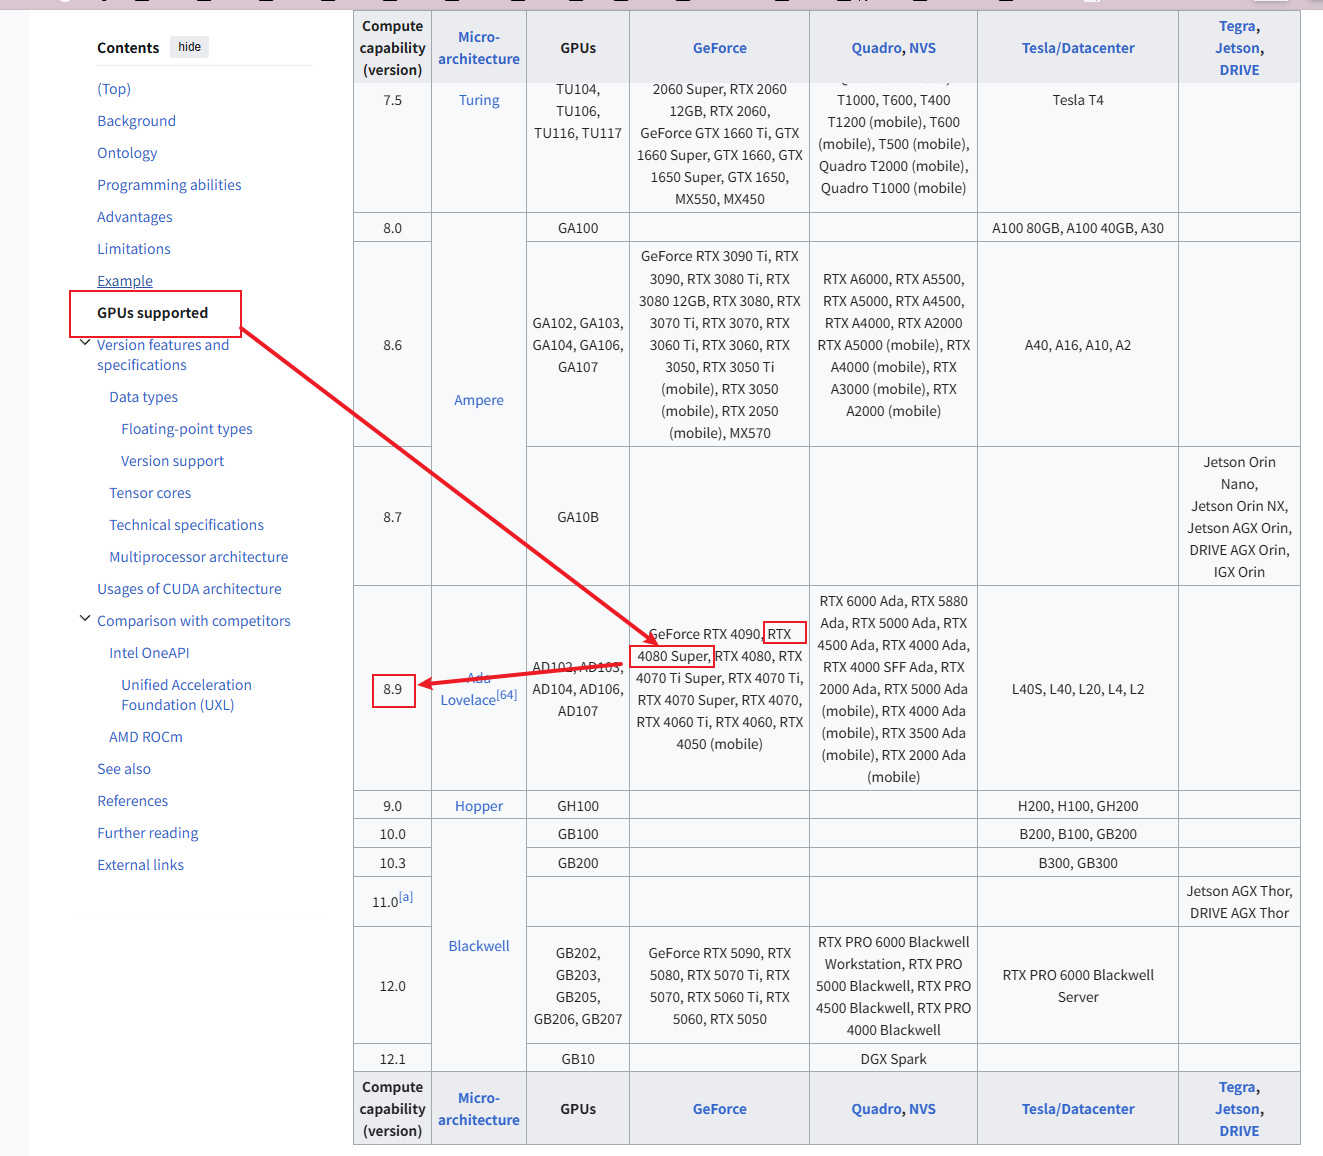Open Tegra link in bottom header
The height and width of the screenshot is (1156, 1323).
tap(1237, 1087)
